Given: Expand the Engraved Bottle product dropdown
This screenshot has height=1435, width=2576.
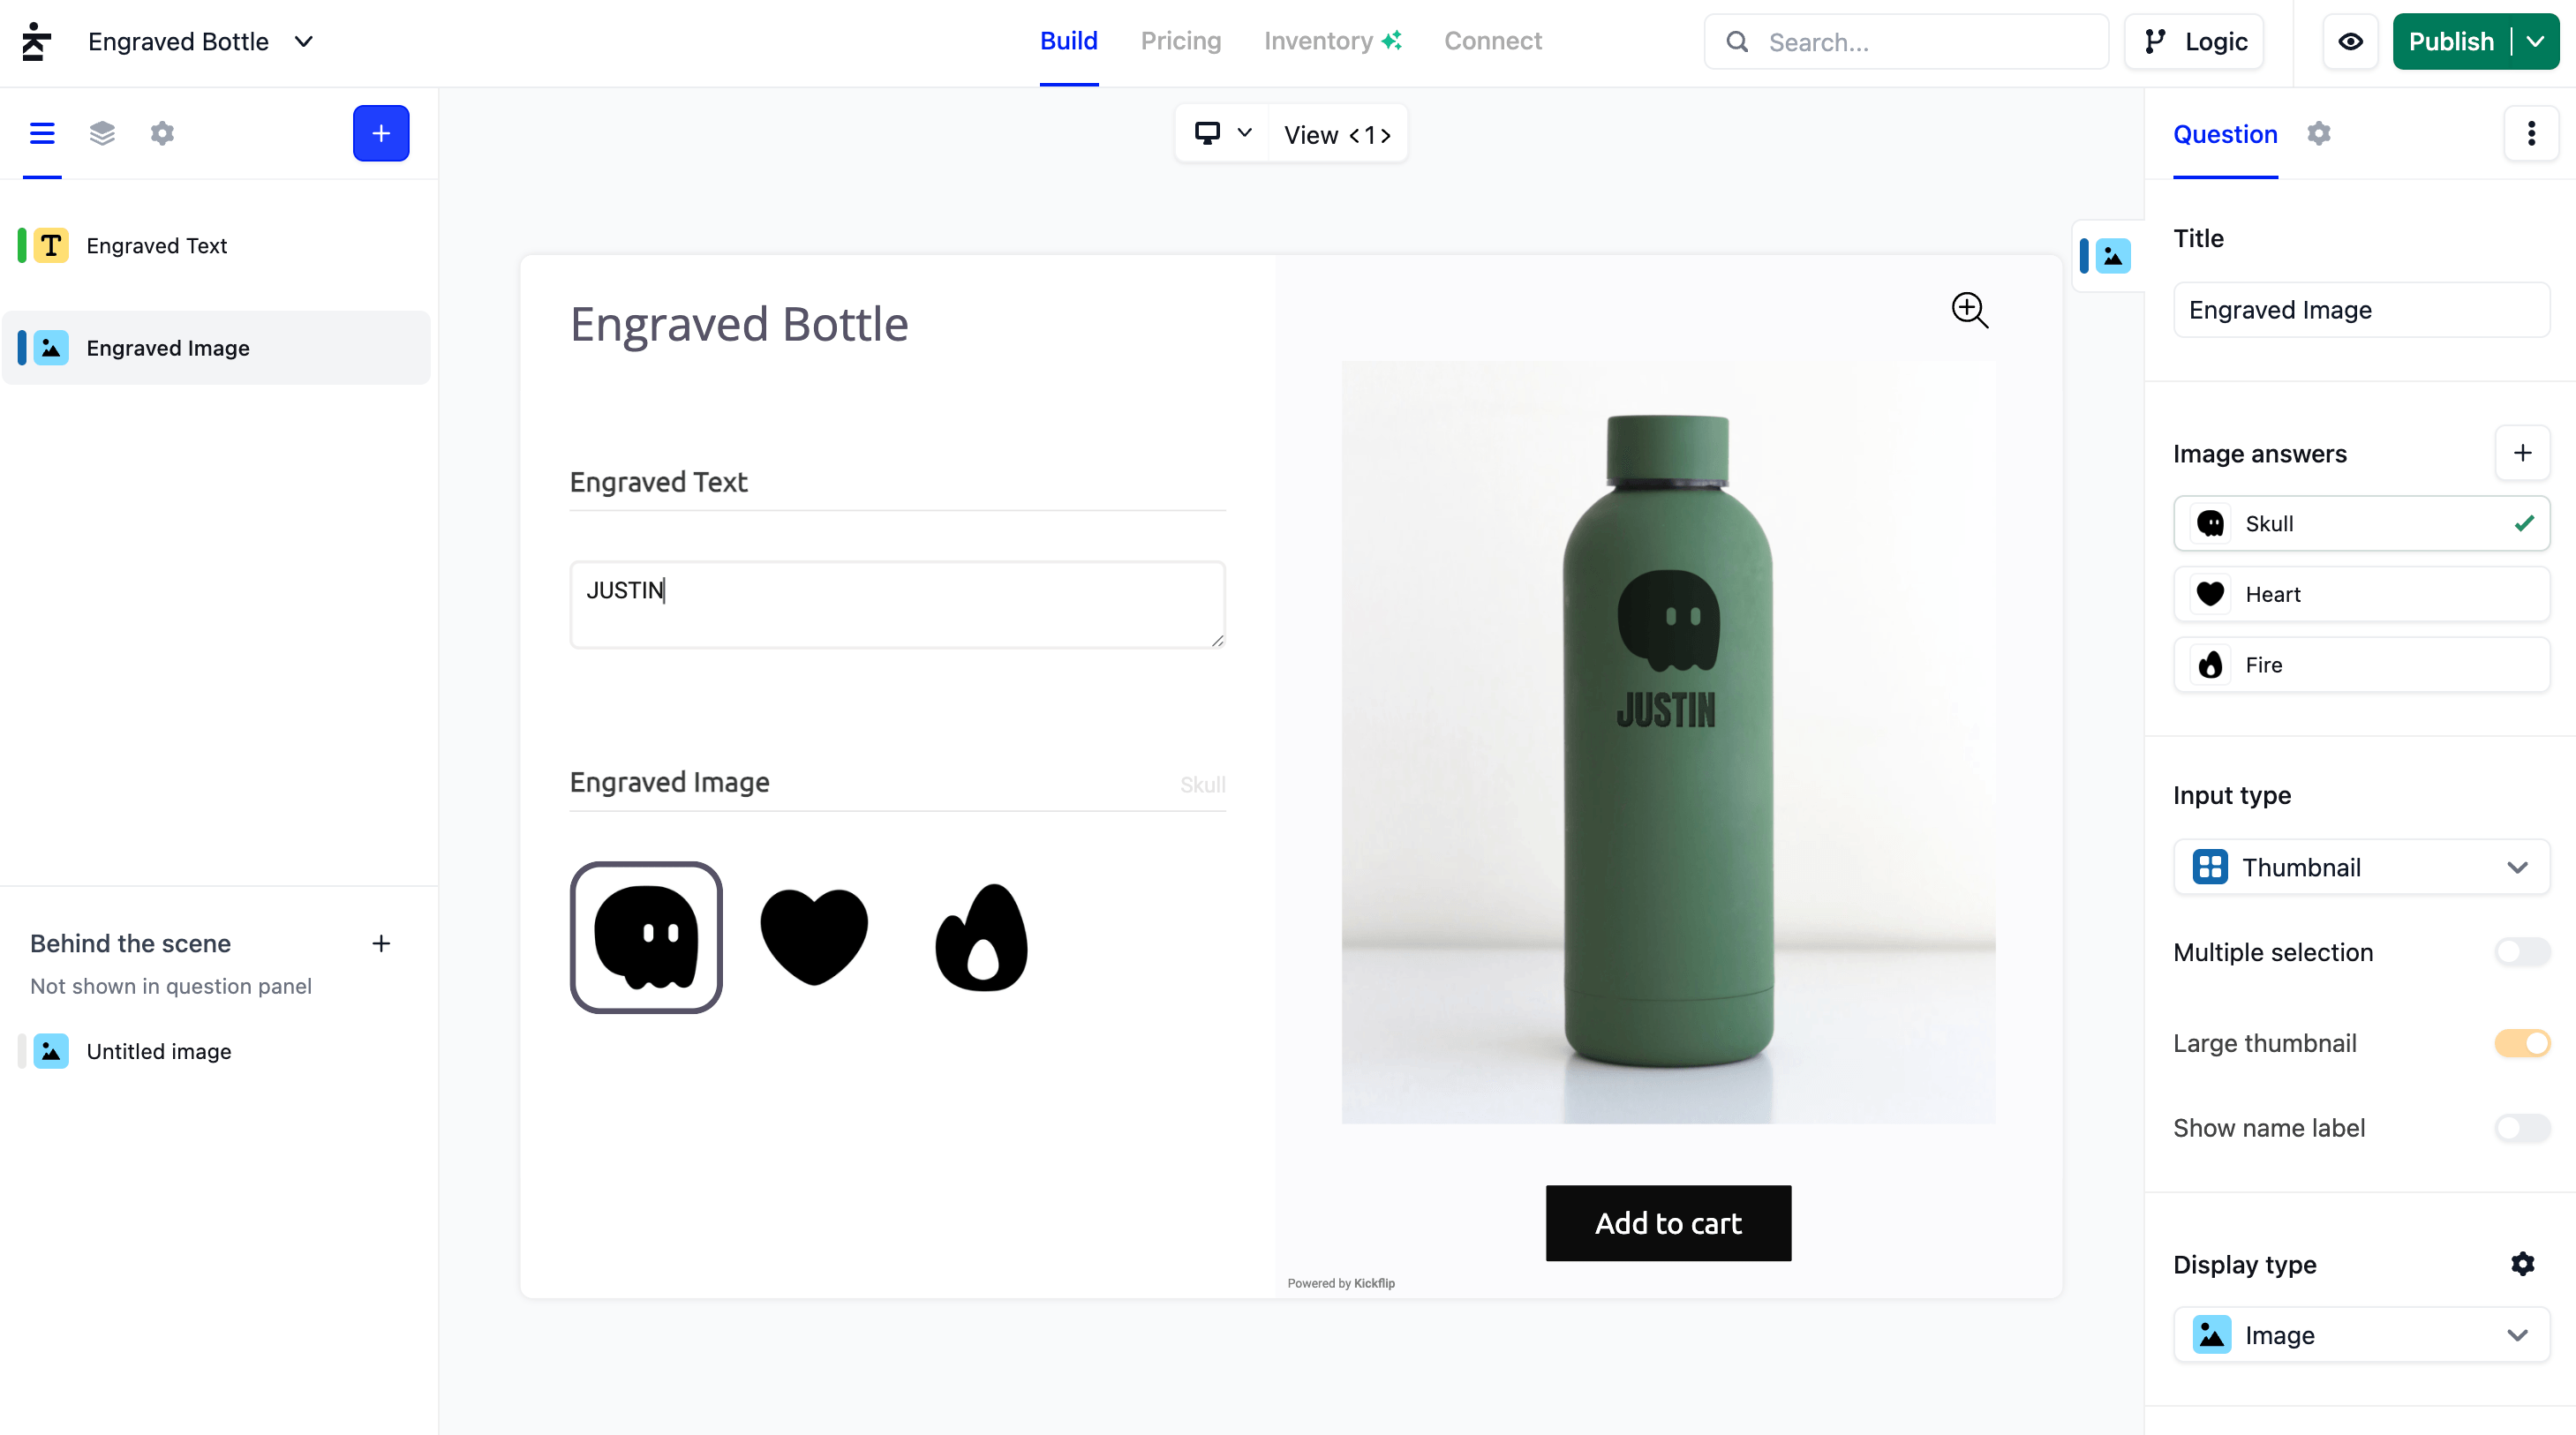Looking at the screenshot, I should click(x=304, y=42).
